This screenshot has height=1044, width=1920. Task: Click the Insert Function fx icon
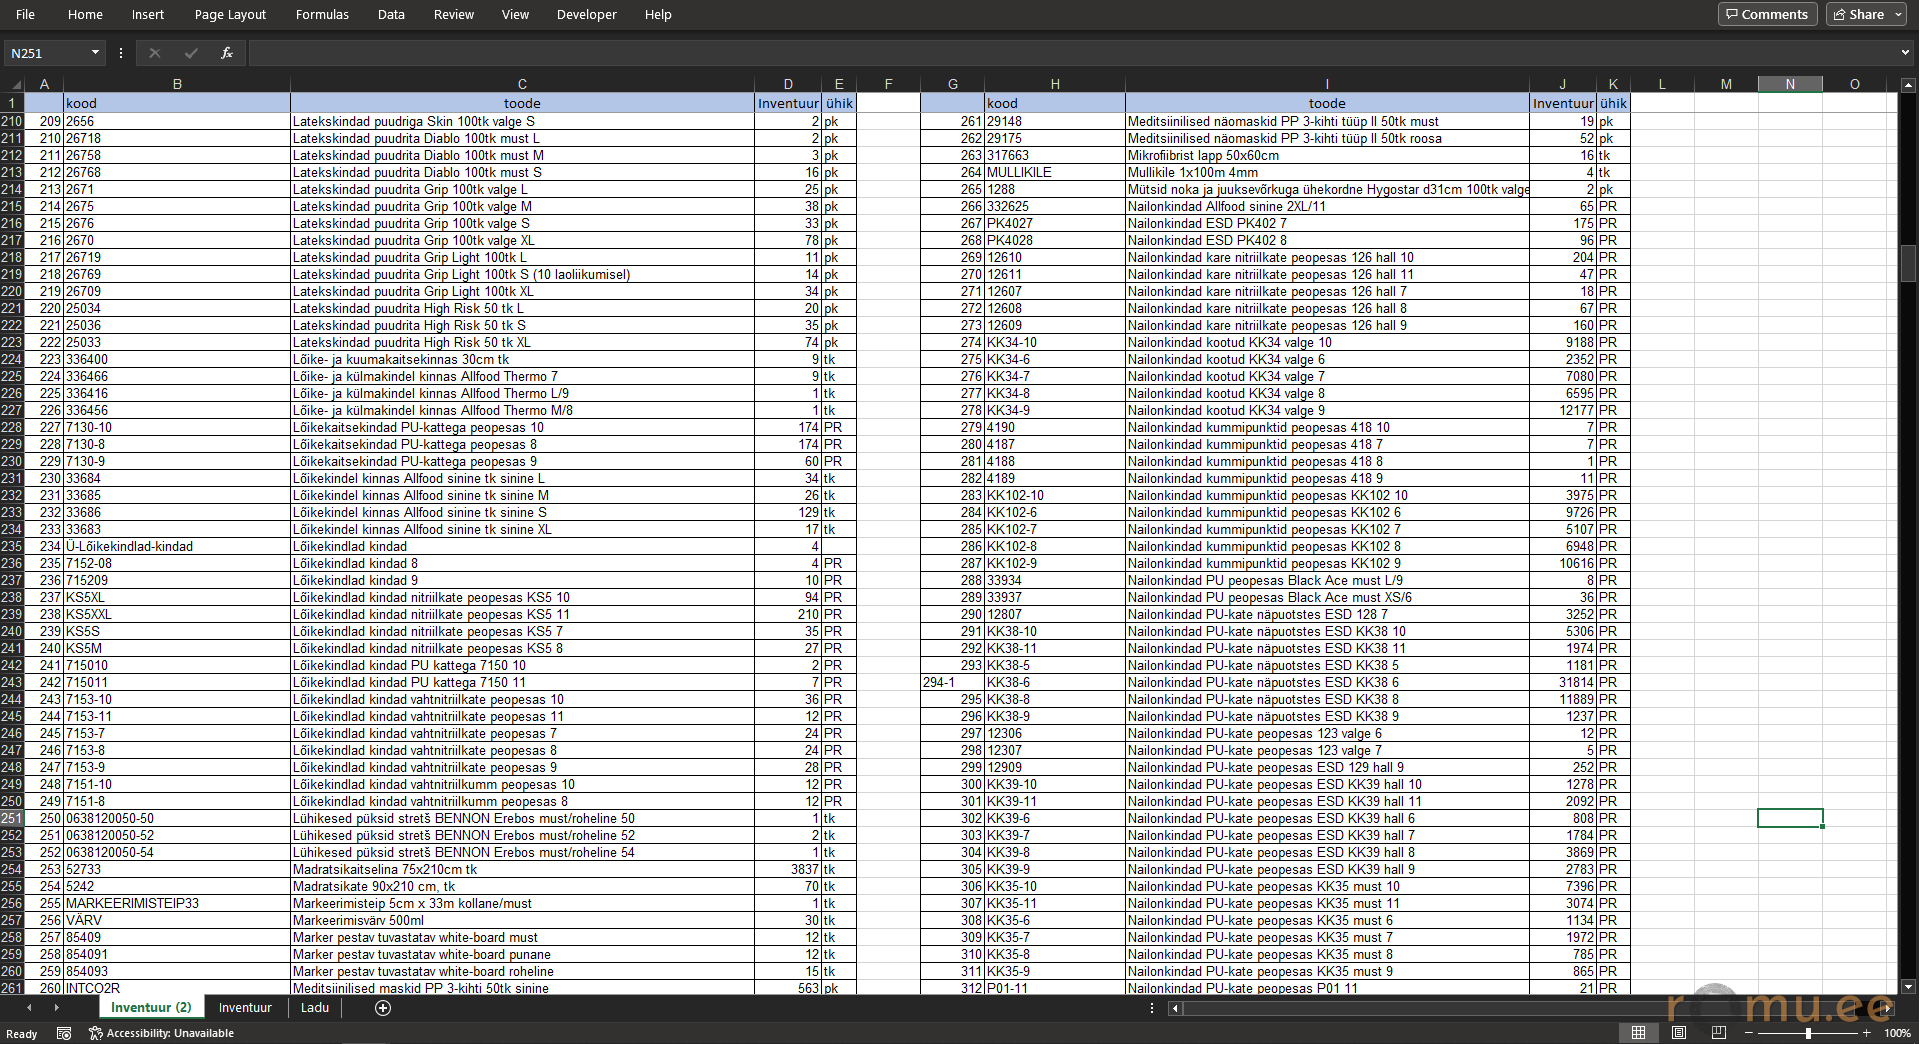(x=227, y=53)
